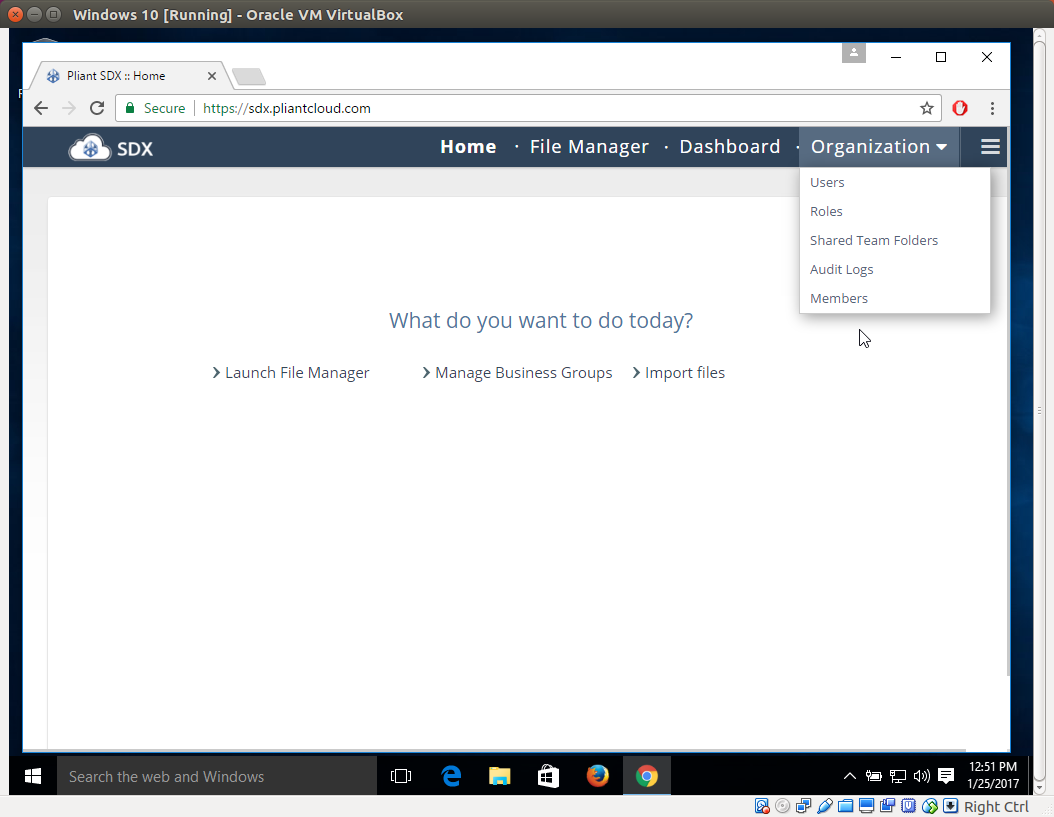This screenshot has height=817, width=1054.
Task: Click Manage Business Groups link
Action: (517, 373)
